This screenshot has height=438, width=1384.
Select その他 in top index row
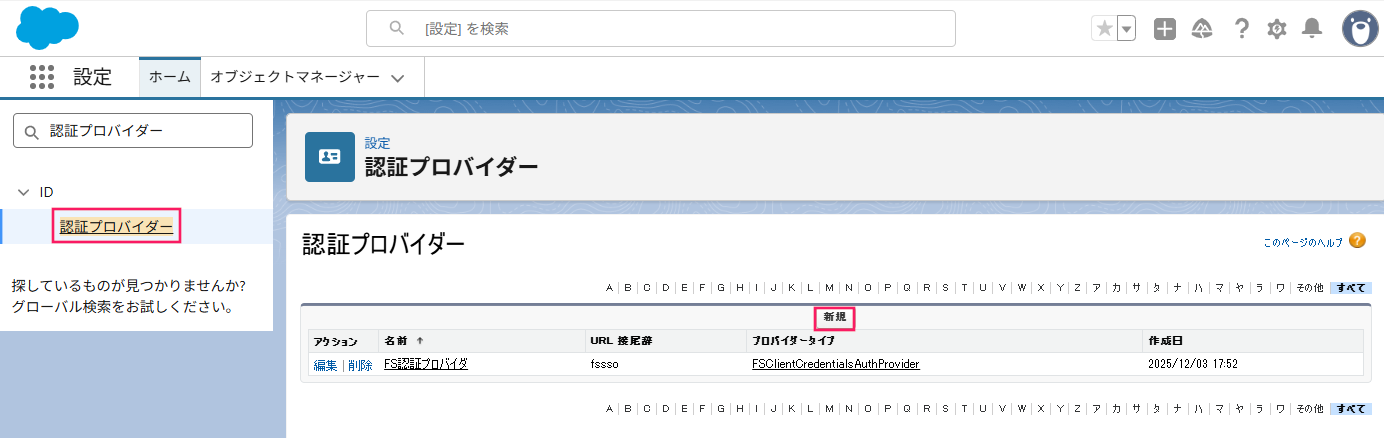(1310, 288)
